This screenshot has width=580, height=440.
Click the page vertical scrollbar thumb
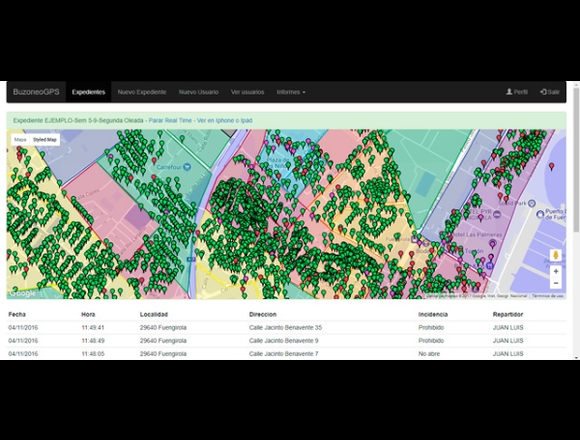pos(576,160)
